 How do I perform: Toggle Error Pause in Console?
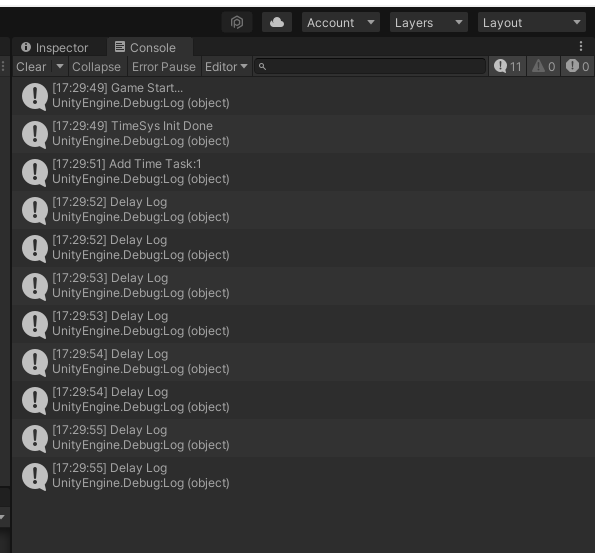pos(164,67)
